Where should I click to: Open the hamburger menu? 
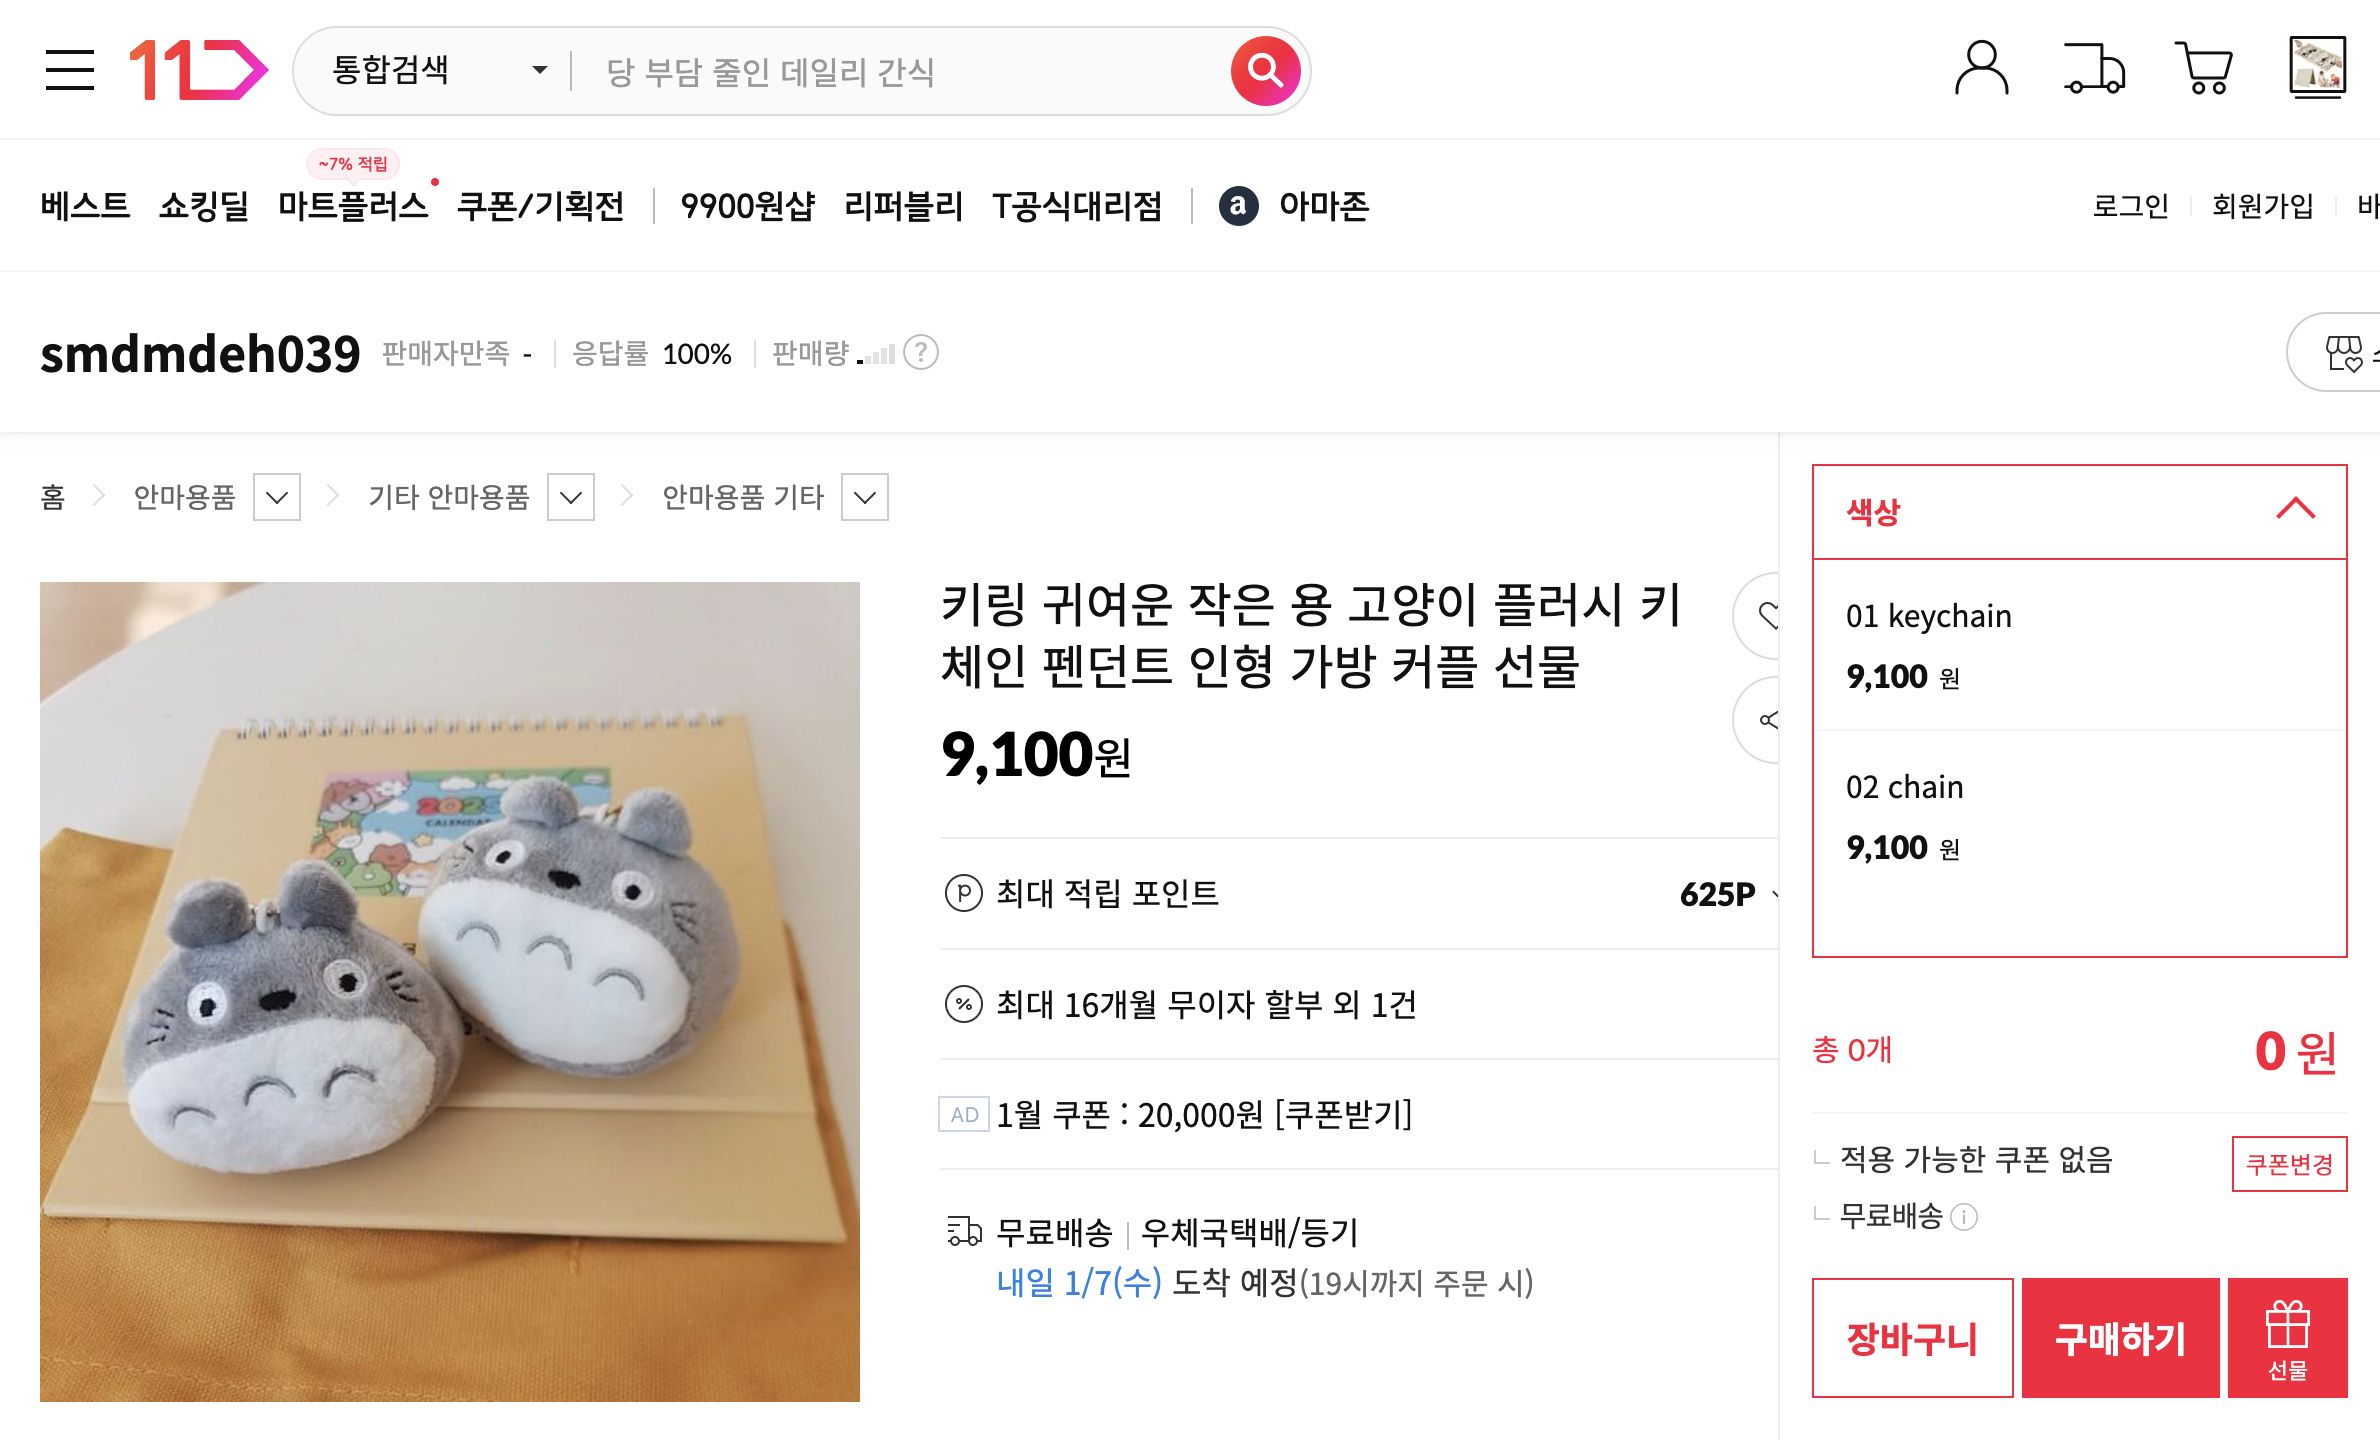pos(69,69)
